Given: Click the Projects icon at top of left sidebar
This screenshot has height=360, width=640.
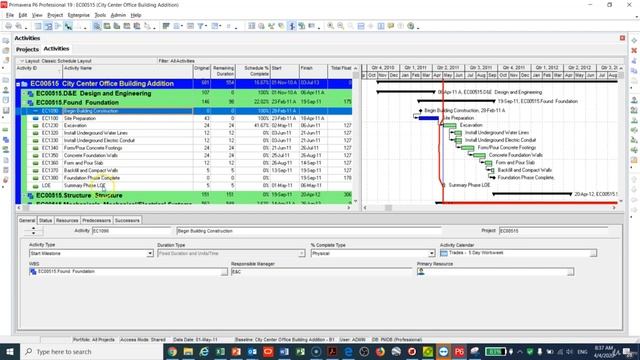Looking at the screenshot, I should coord(6,41).
